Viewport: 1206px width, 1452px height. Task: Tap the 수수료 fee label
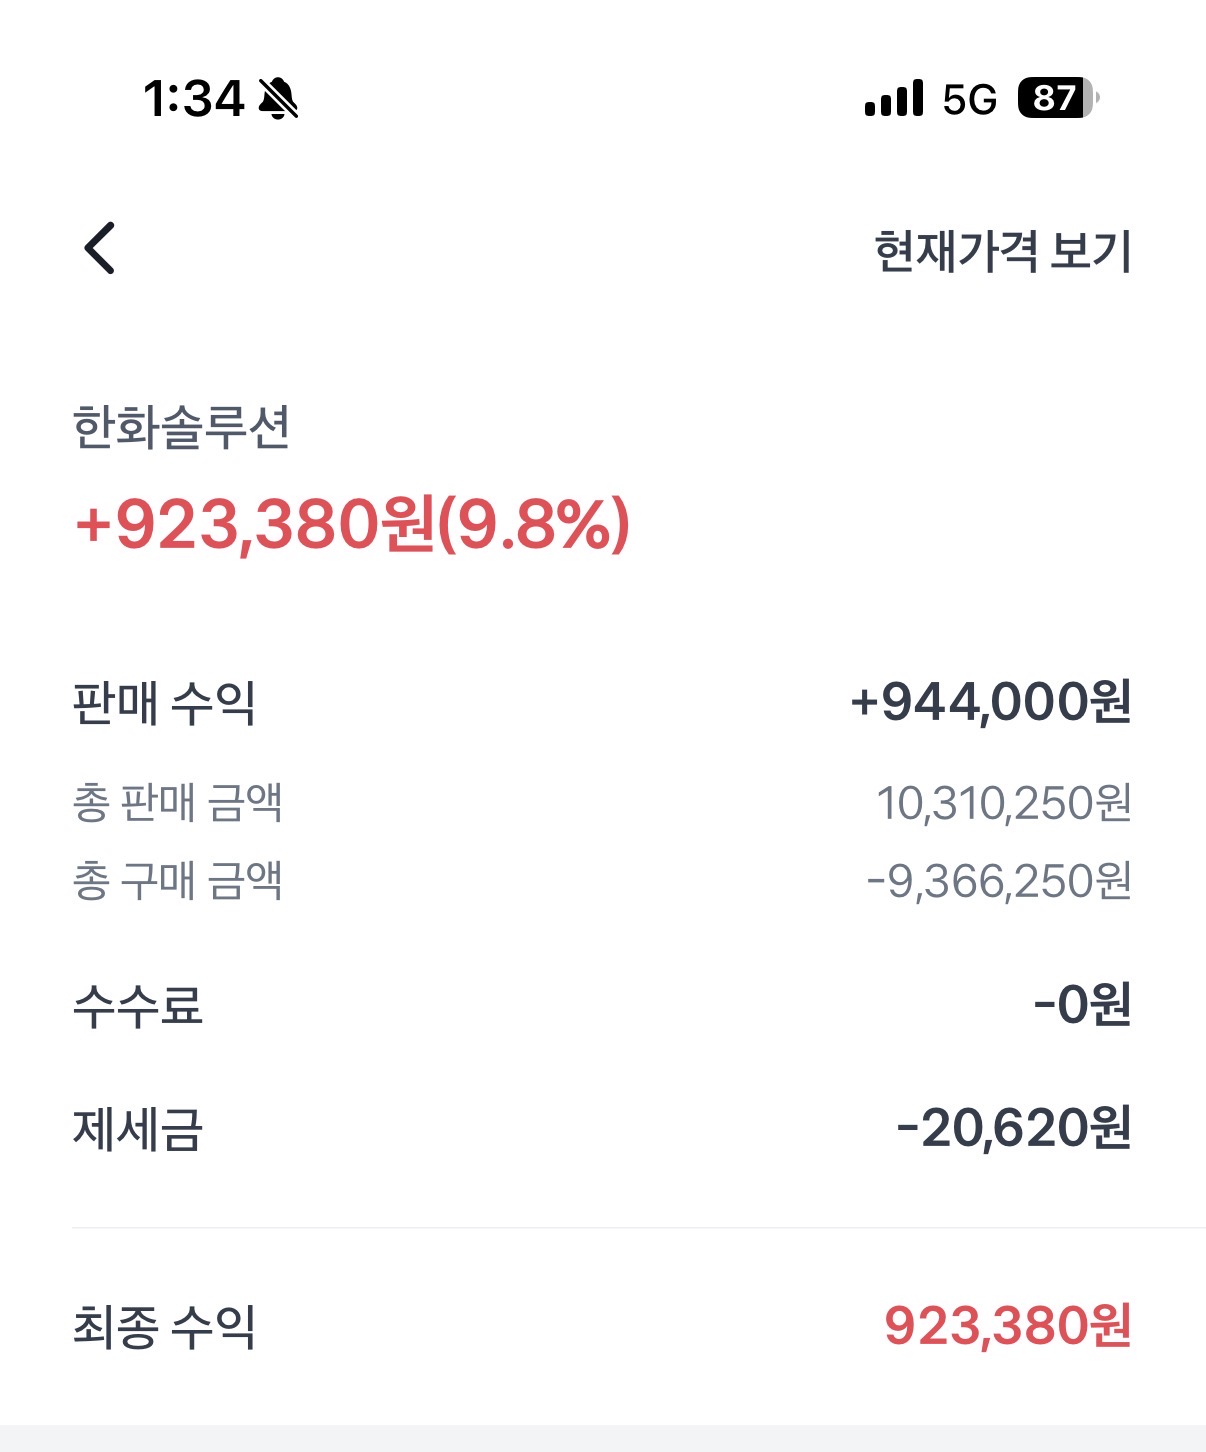tap(138, 1005)
